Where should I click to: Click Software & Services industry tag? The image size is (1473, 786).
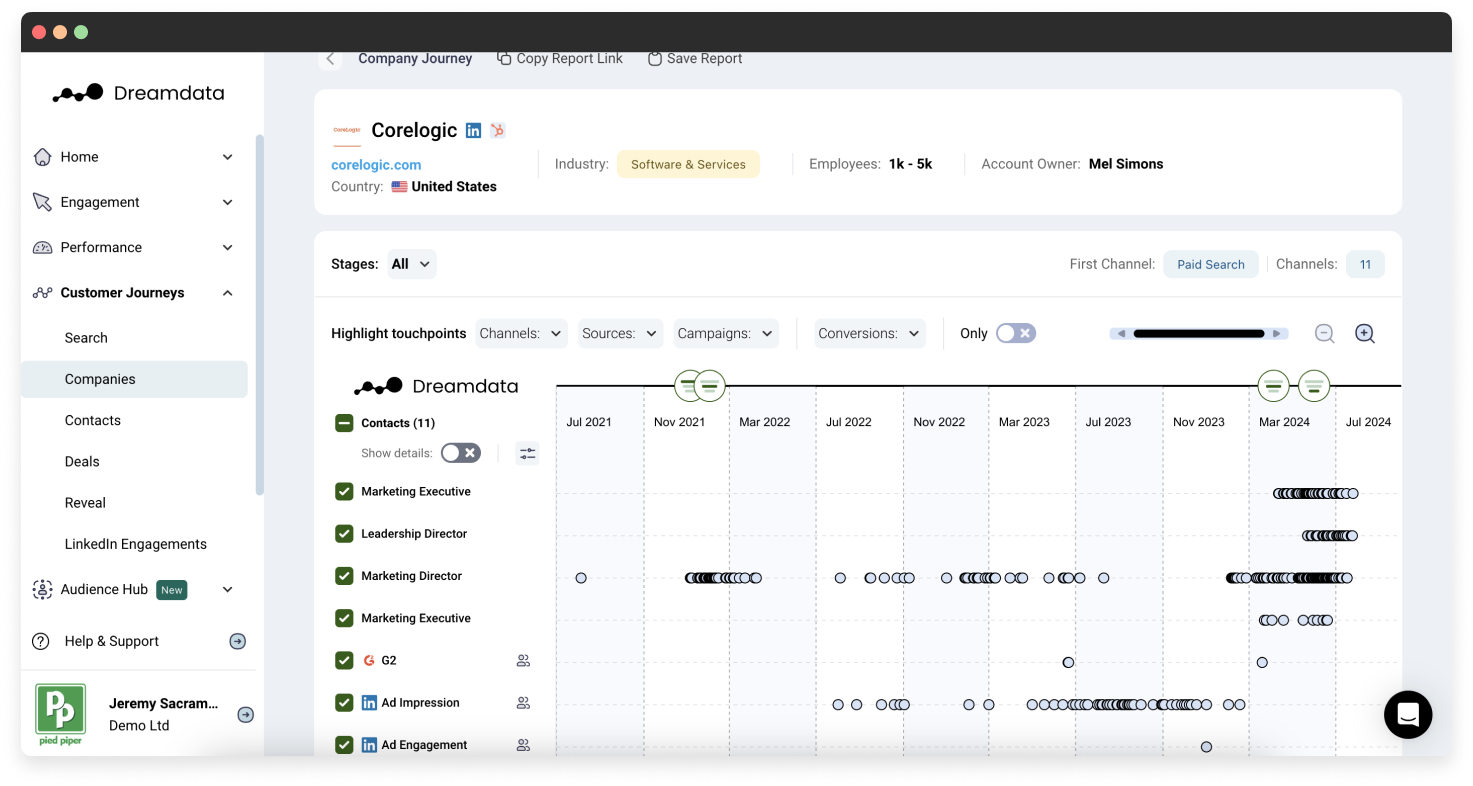coord(688,164)
